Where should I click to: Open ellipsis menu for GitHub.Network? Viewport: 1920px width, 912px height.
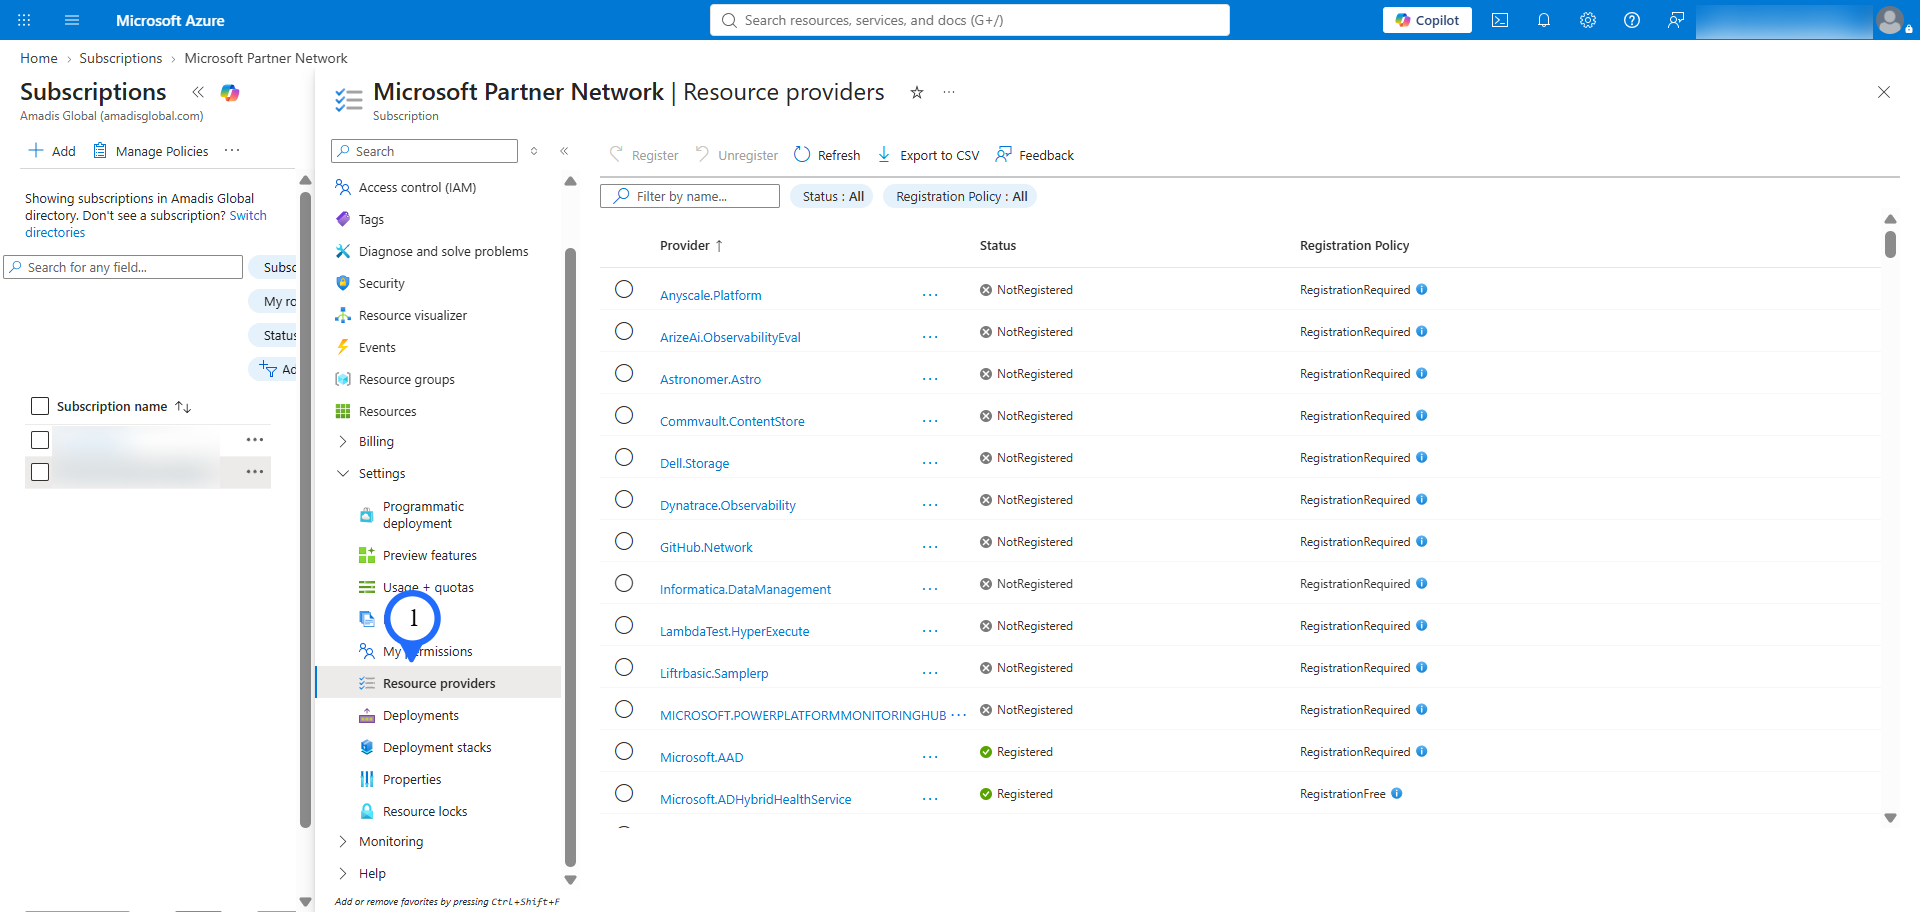pos(930,547)
